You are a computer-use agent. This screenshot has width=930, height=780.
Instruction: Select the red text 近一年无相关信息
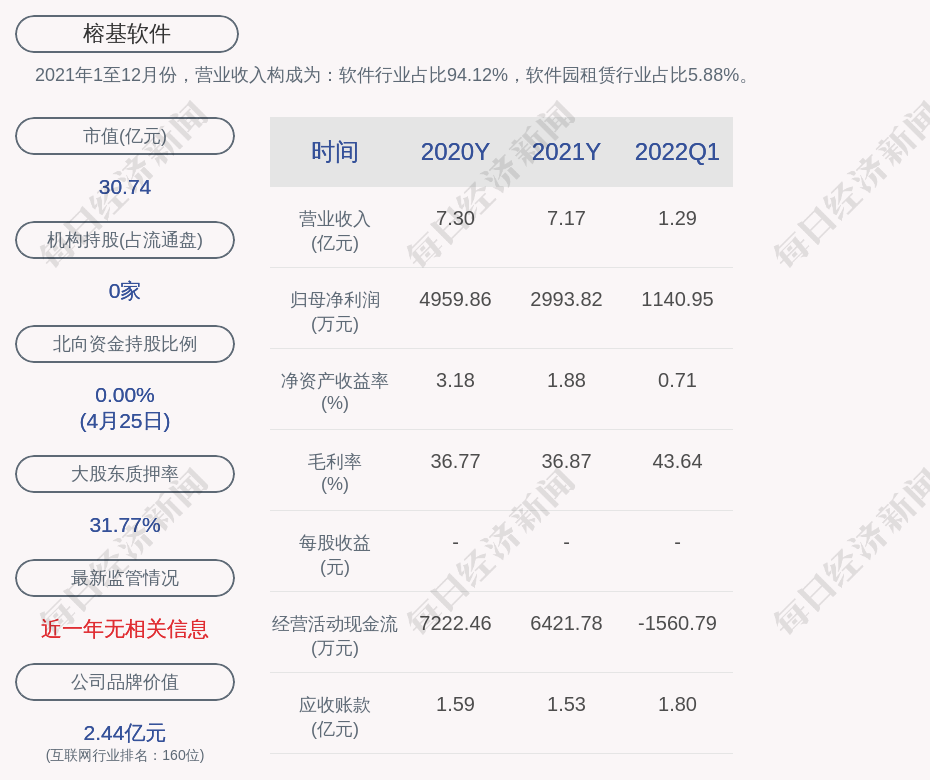pos(125,629)
